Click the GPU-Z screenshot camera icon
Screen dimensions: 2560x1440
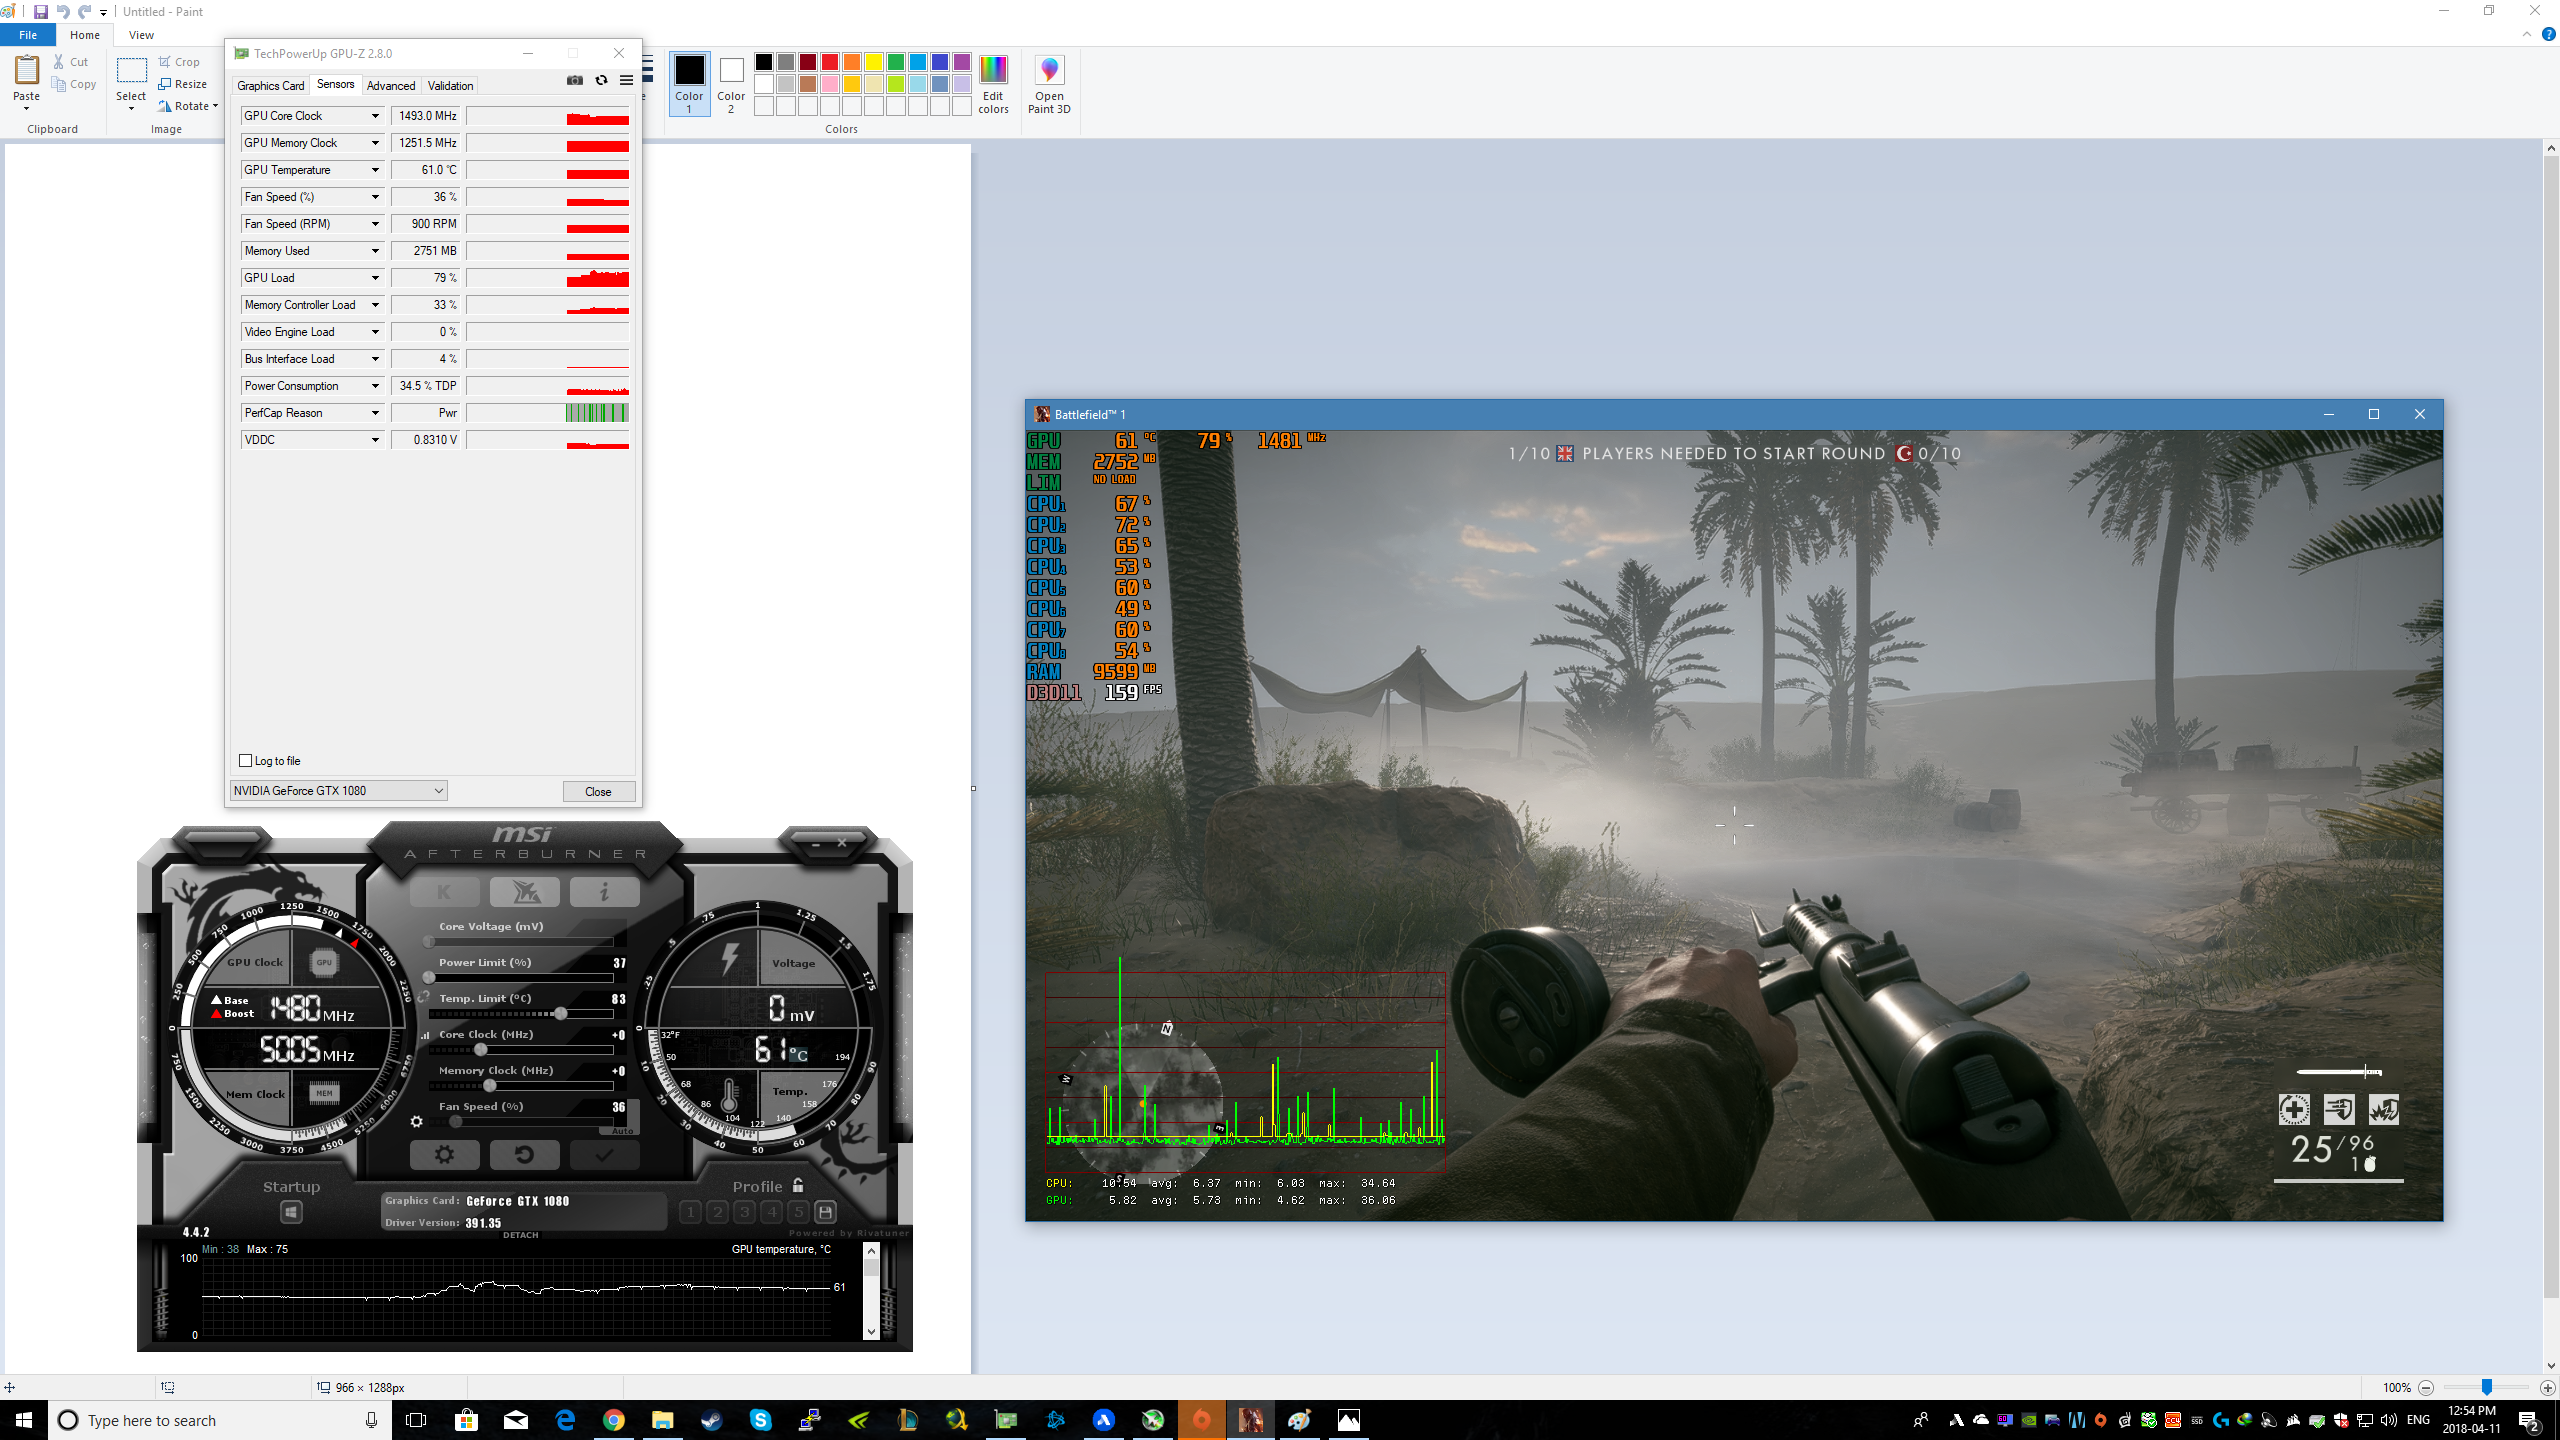click(x=575, y=81)
